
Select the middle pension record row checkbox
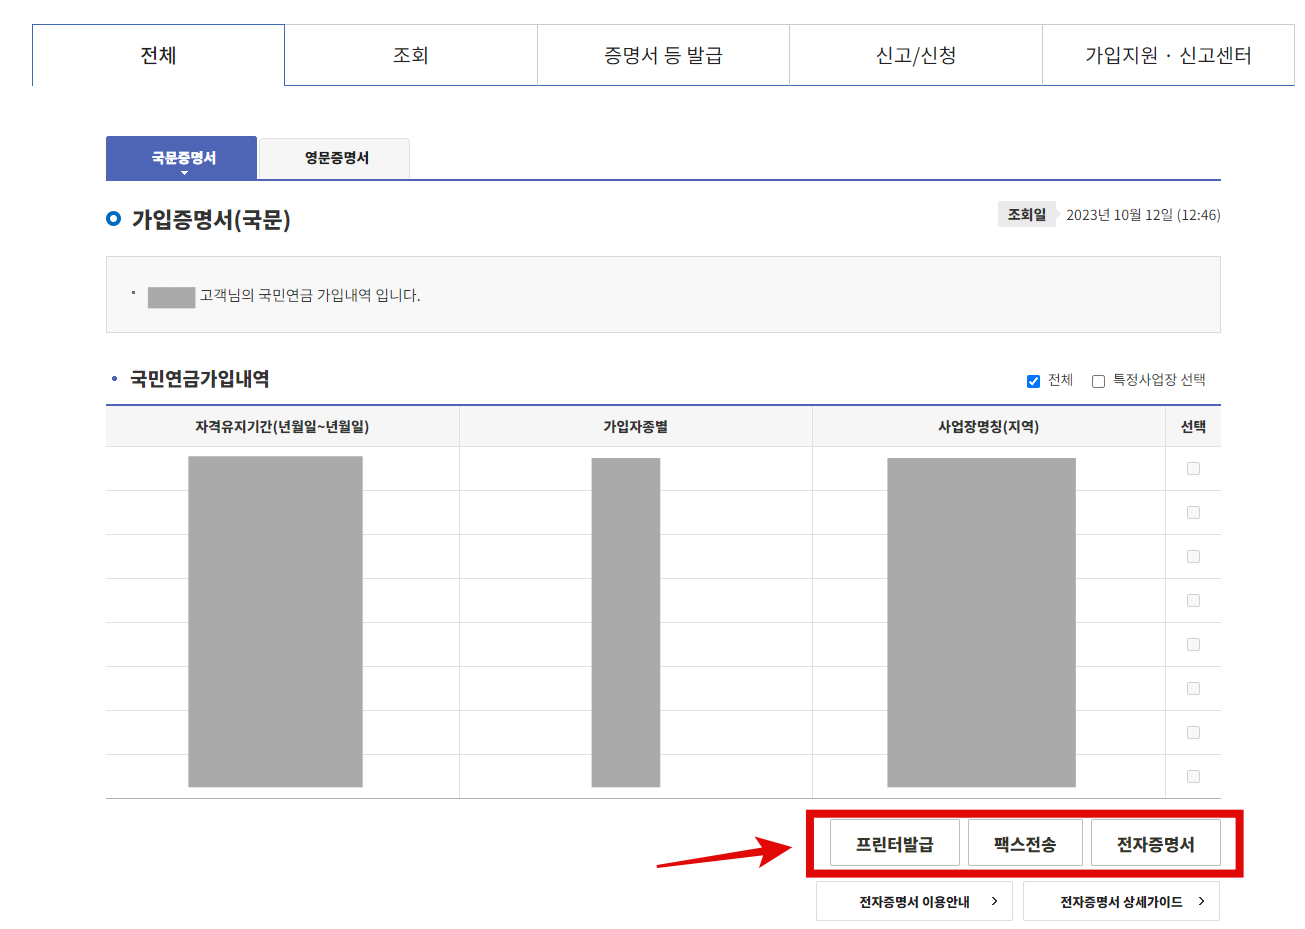point(1192,600)
